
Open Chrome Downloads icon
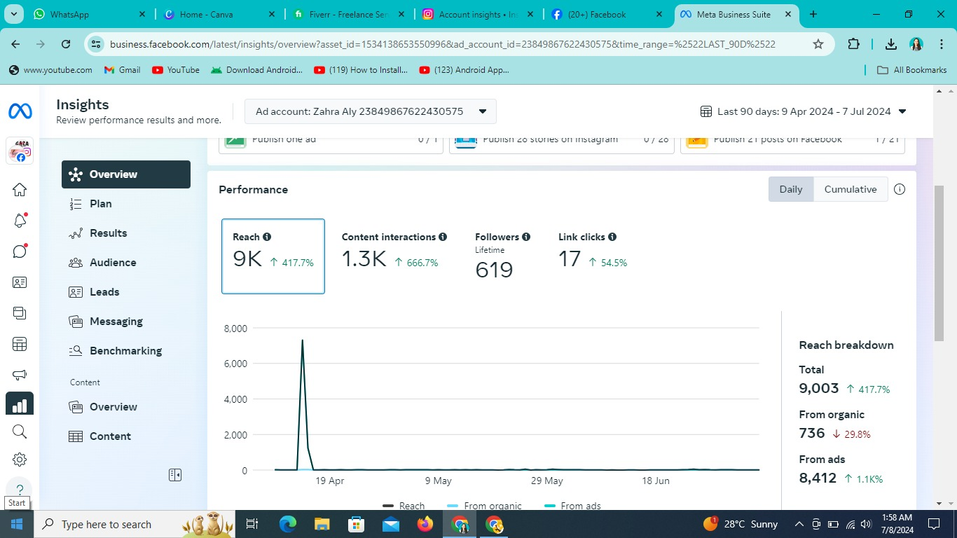(x=891, y=44)
